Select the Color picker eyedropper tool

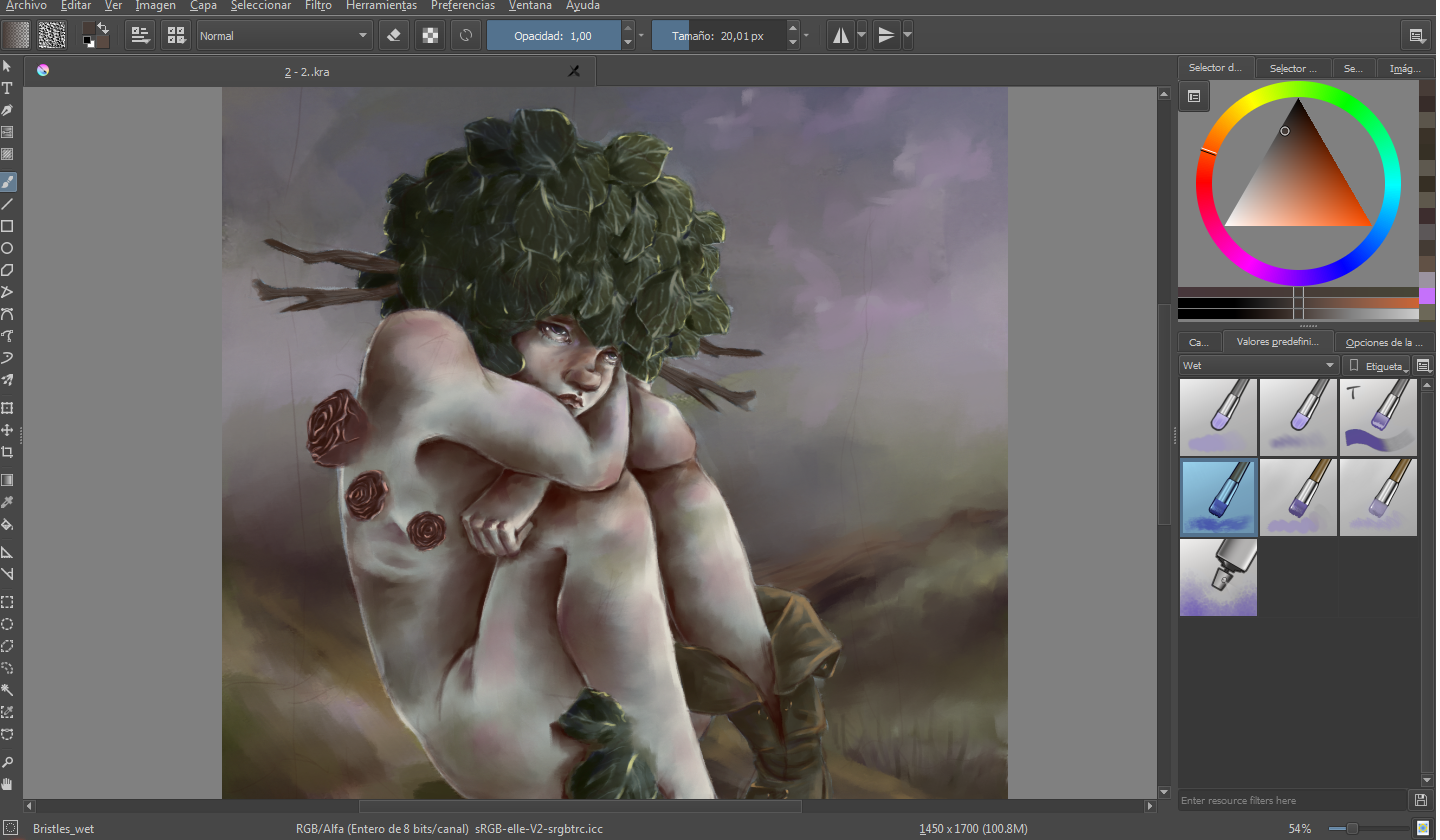7,501
